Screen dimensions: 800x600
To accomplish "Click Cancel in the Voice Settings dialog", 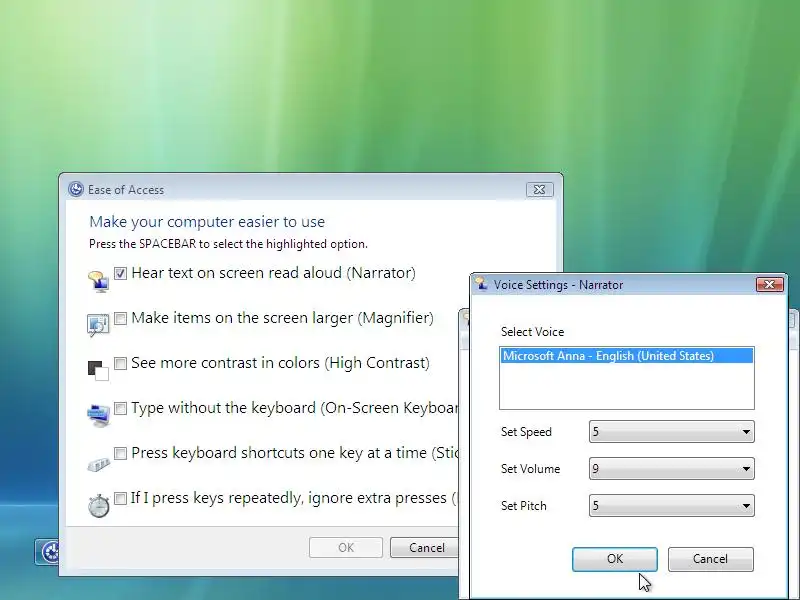I will click(x=710, y=559).
